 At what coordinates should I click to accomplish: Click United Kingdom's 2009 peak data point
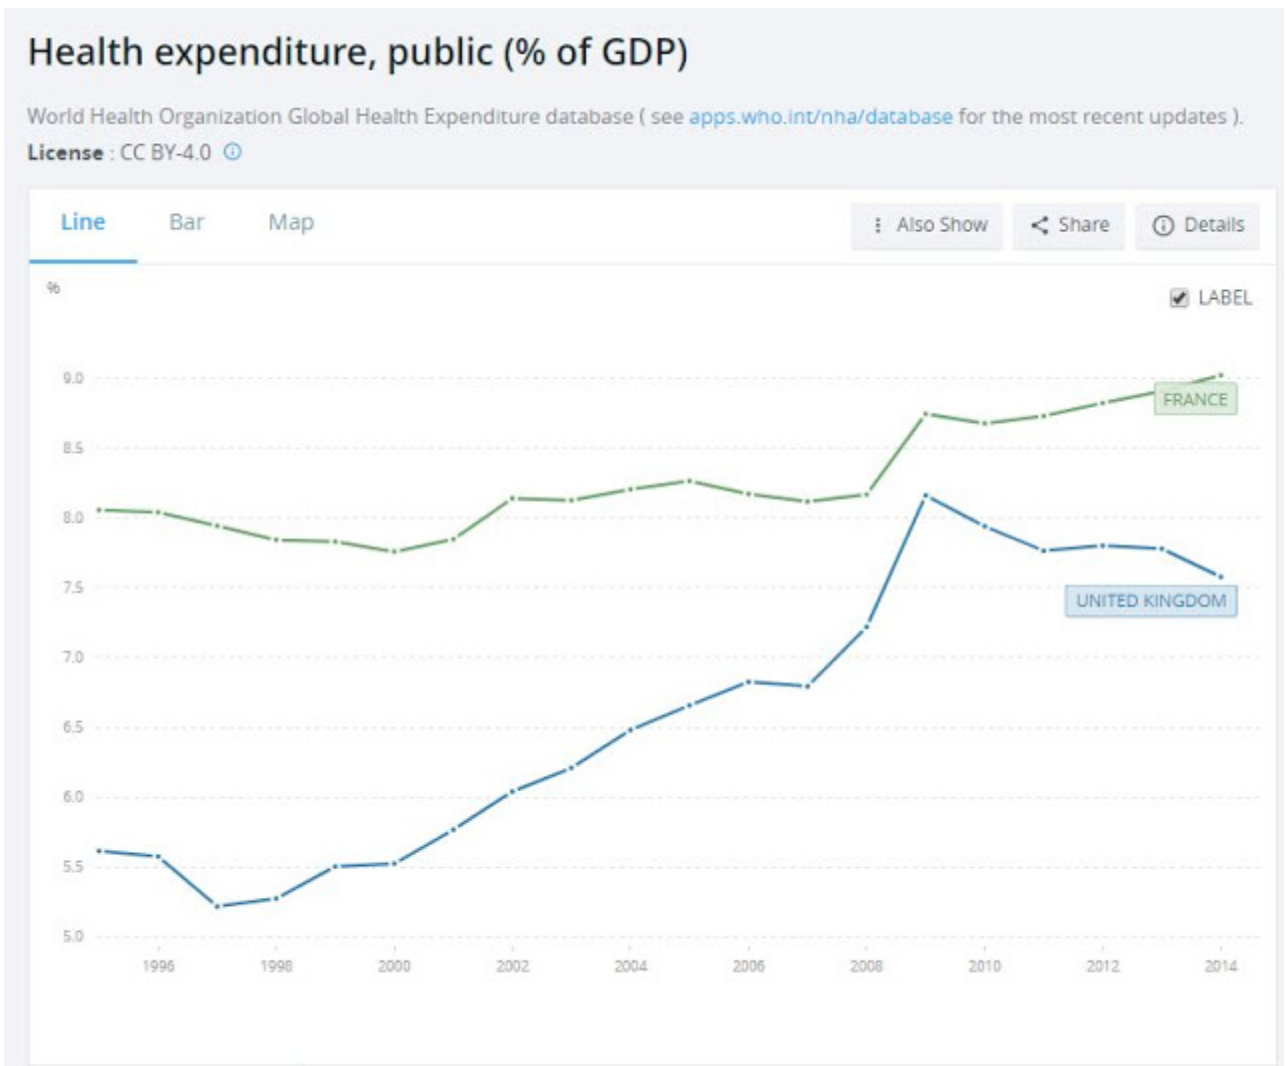[x=925, y=495]
